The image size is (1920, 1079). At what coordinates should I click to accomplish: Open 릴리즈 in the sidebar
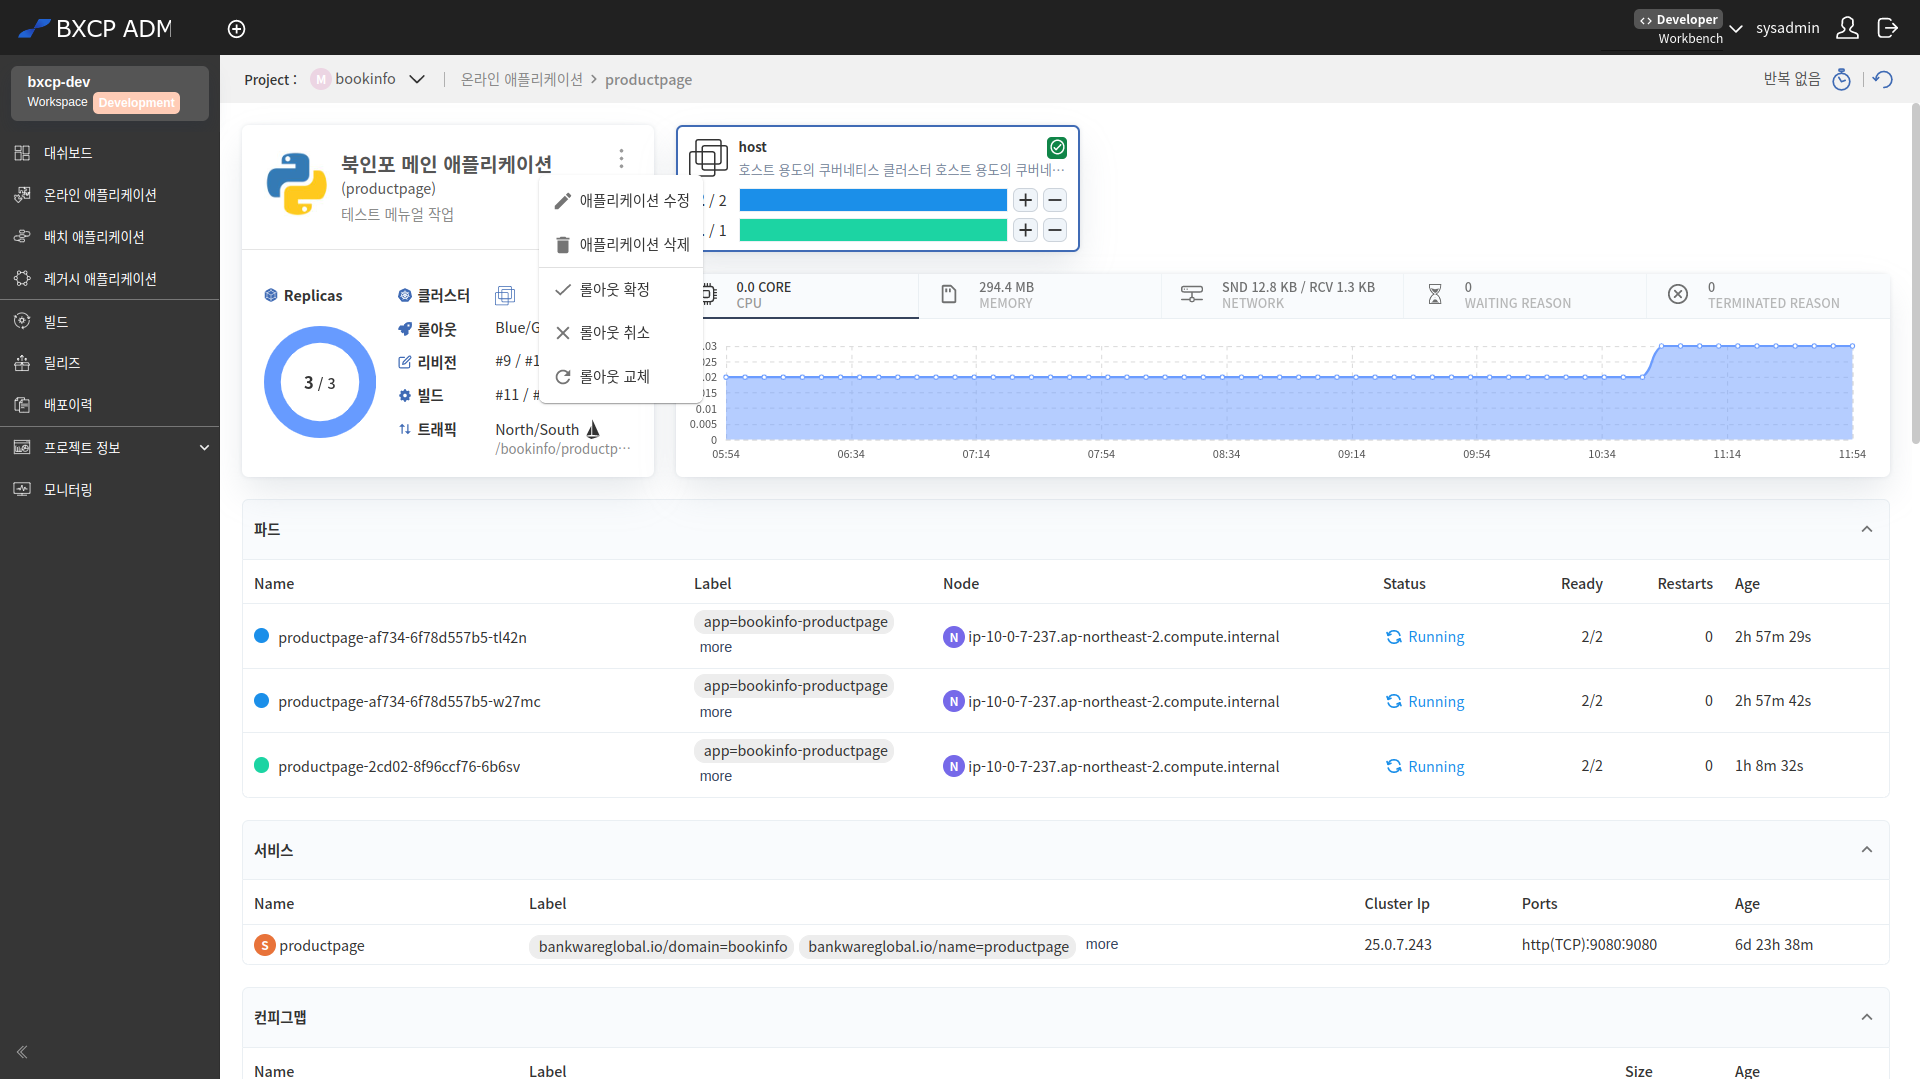(110, 363)
